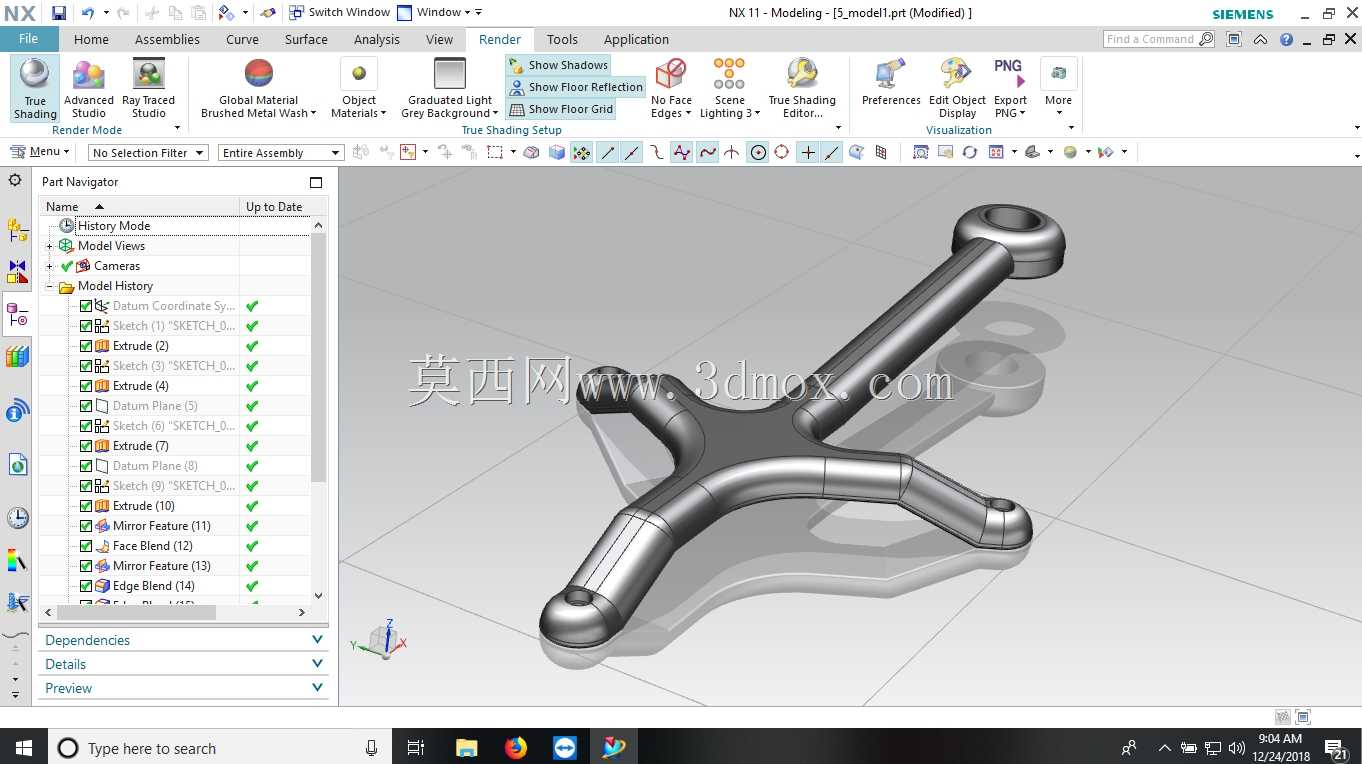1362x764 pixels.
Task: Open the History clock sidebar tab
Action: [x=17, y=517]
